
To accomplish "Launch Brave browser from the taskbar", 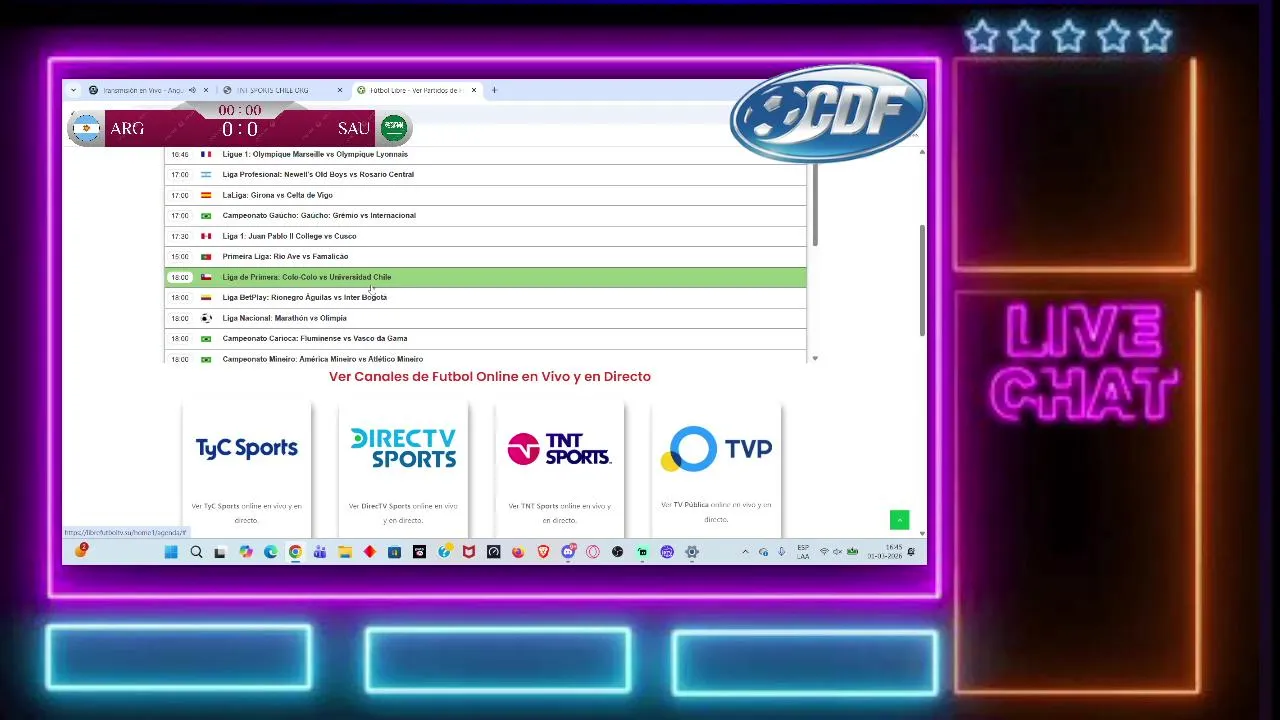I will 543,552.
